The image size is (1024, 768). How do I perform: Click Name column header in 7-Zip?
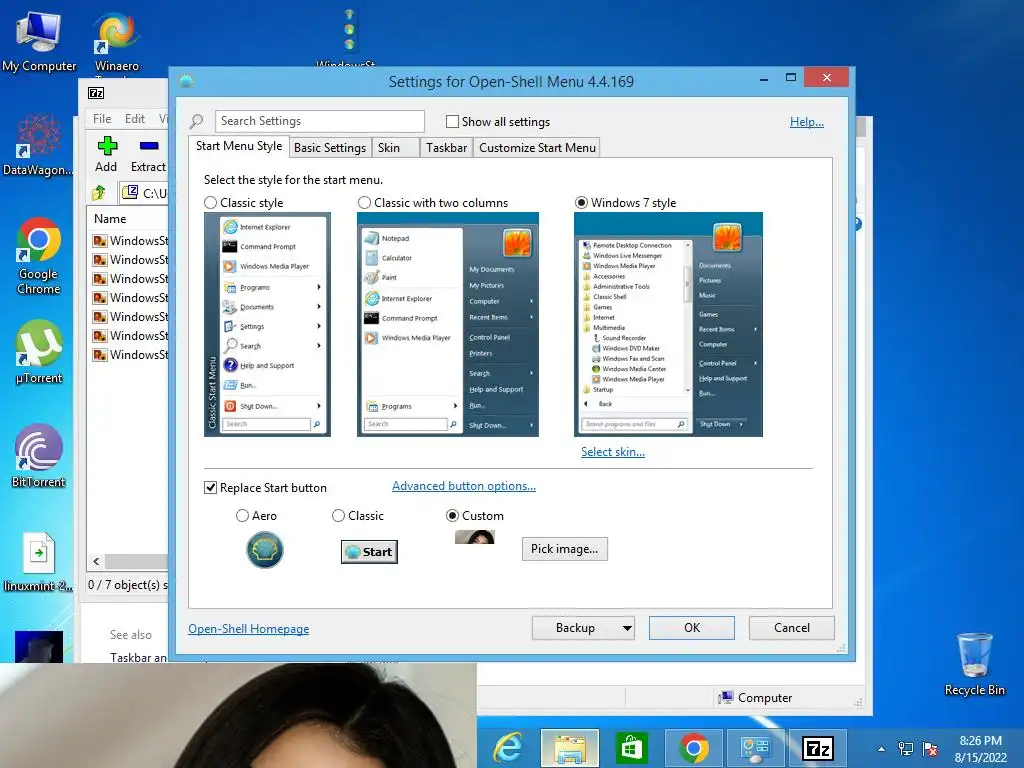point(110,219)
